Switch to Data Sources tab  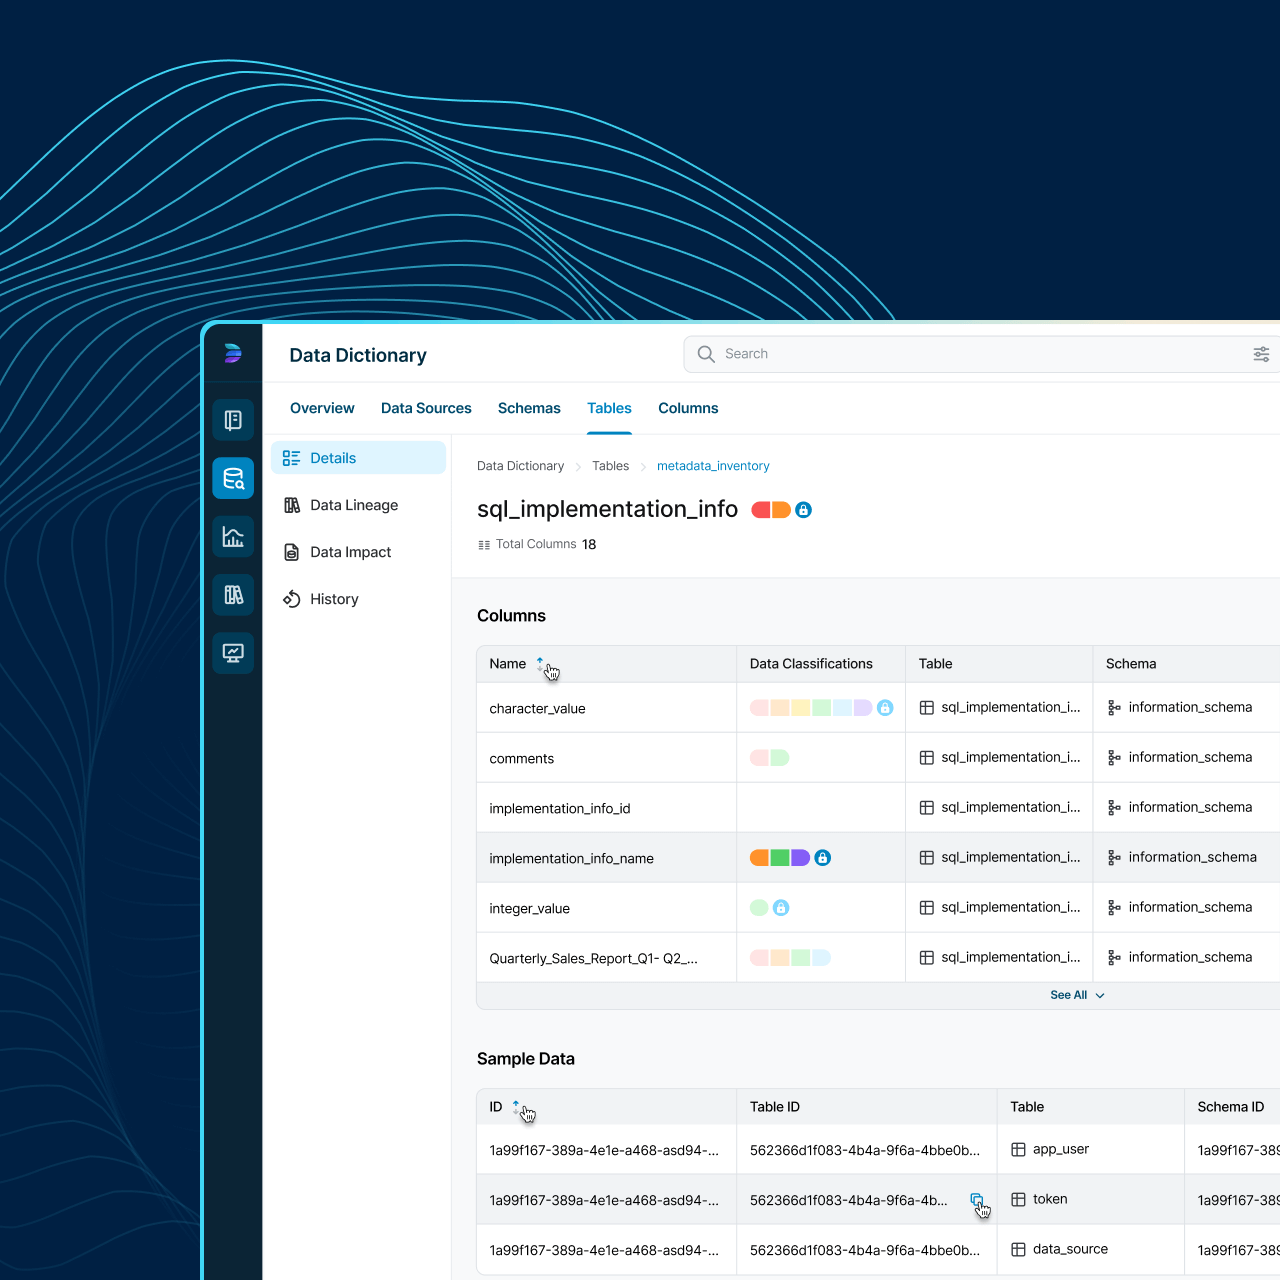tap(426, 408)
